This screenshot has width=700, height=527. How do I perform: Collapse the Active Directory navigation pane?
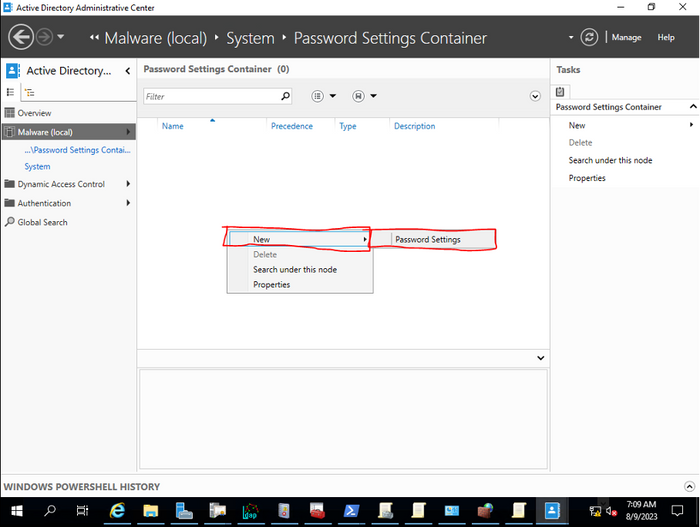pyautogui.click(x=128, y=71)
